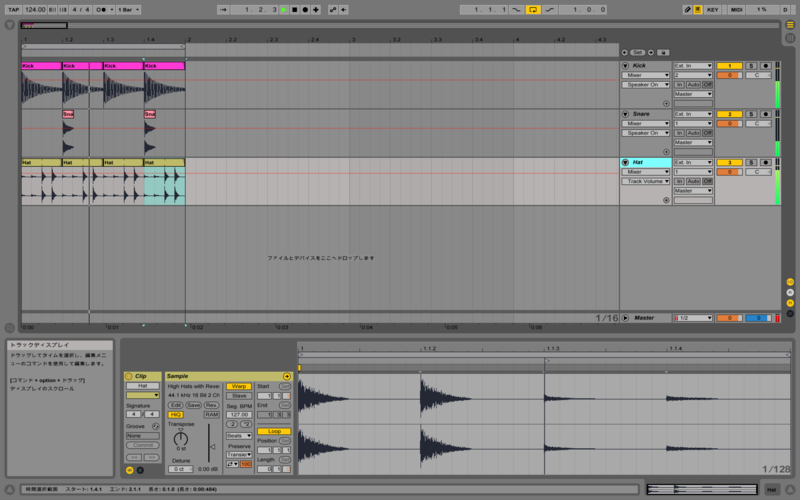Screen dimensions: 800x500
Task: Click the punch-out switch after the loop switch
Action: point(549,10)
